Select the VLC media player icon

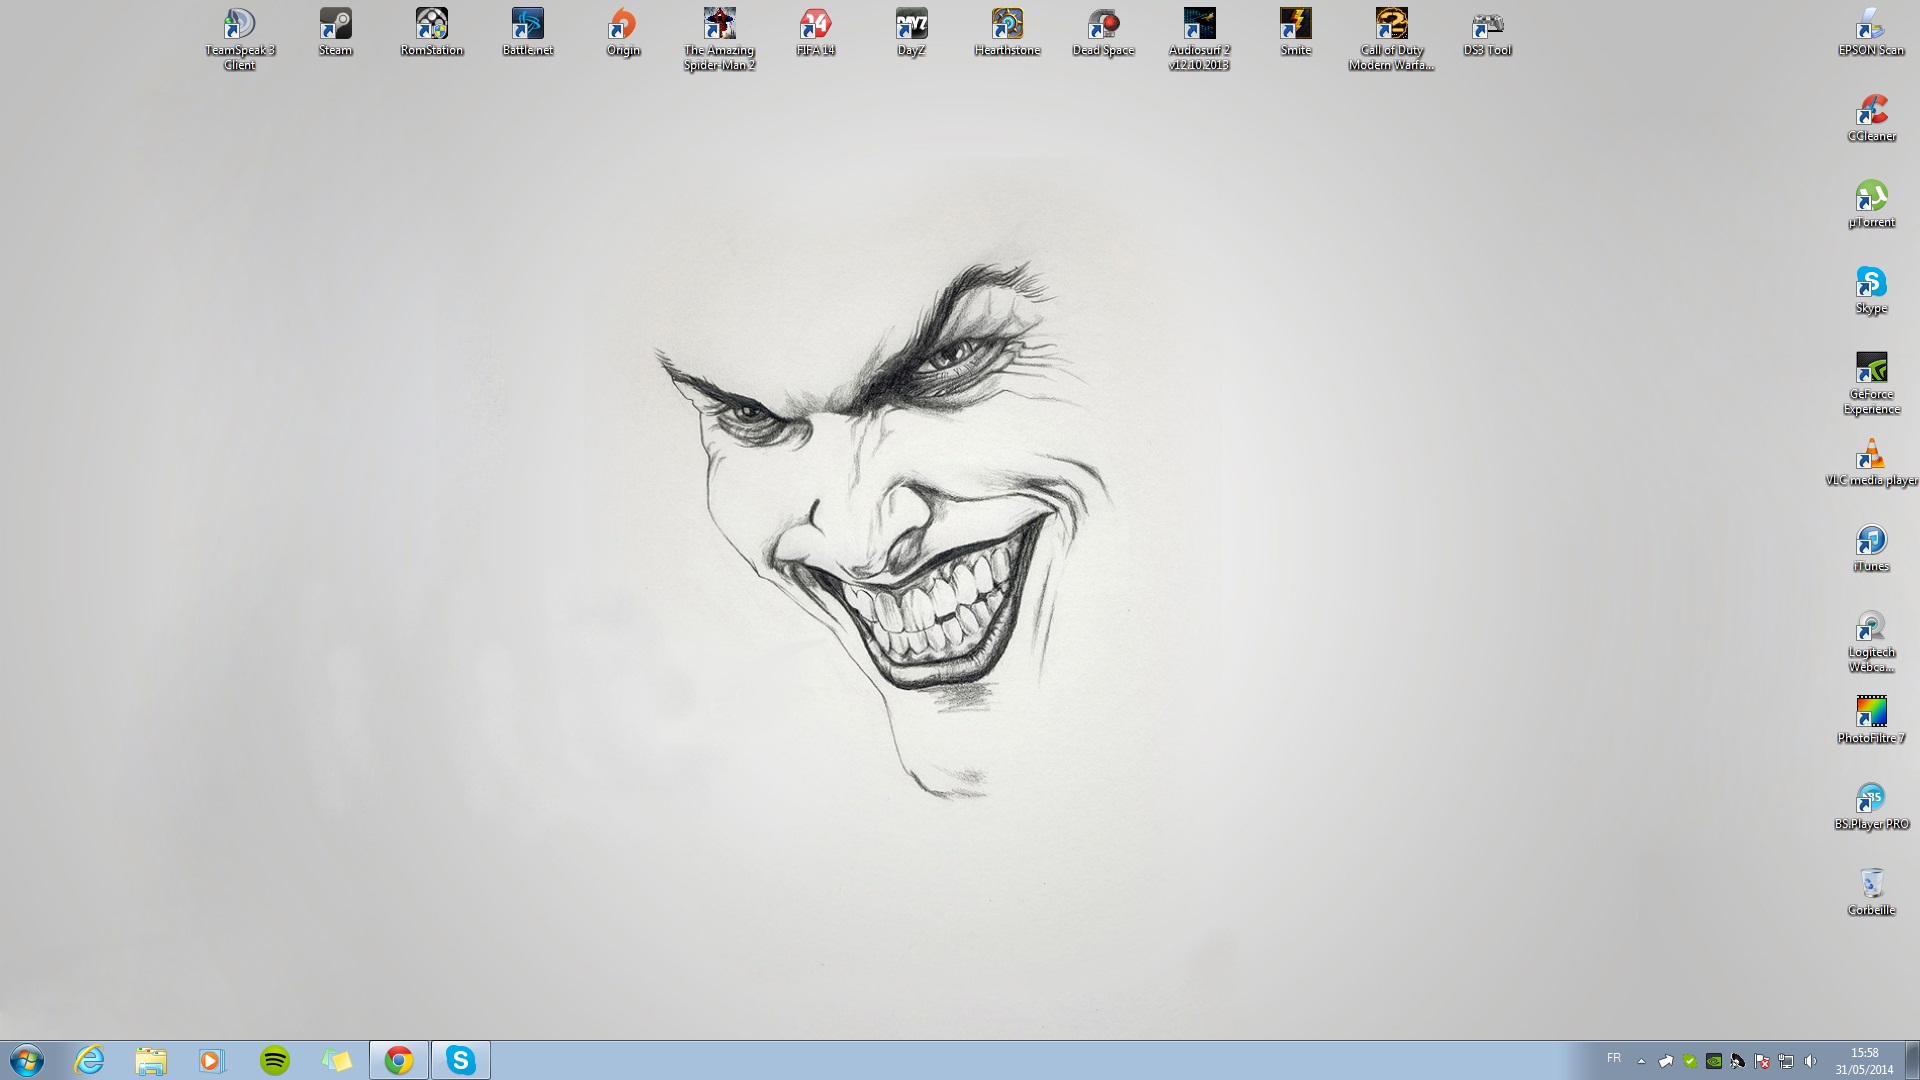point(1871,462)
